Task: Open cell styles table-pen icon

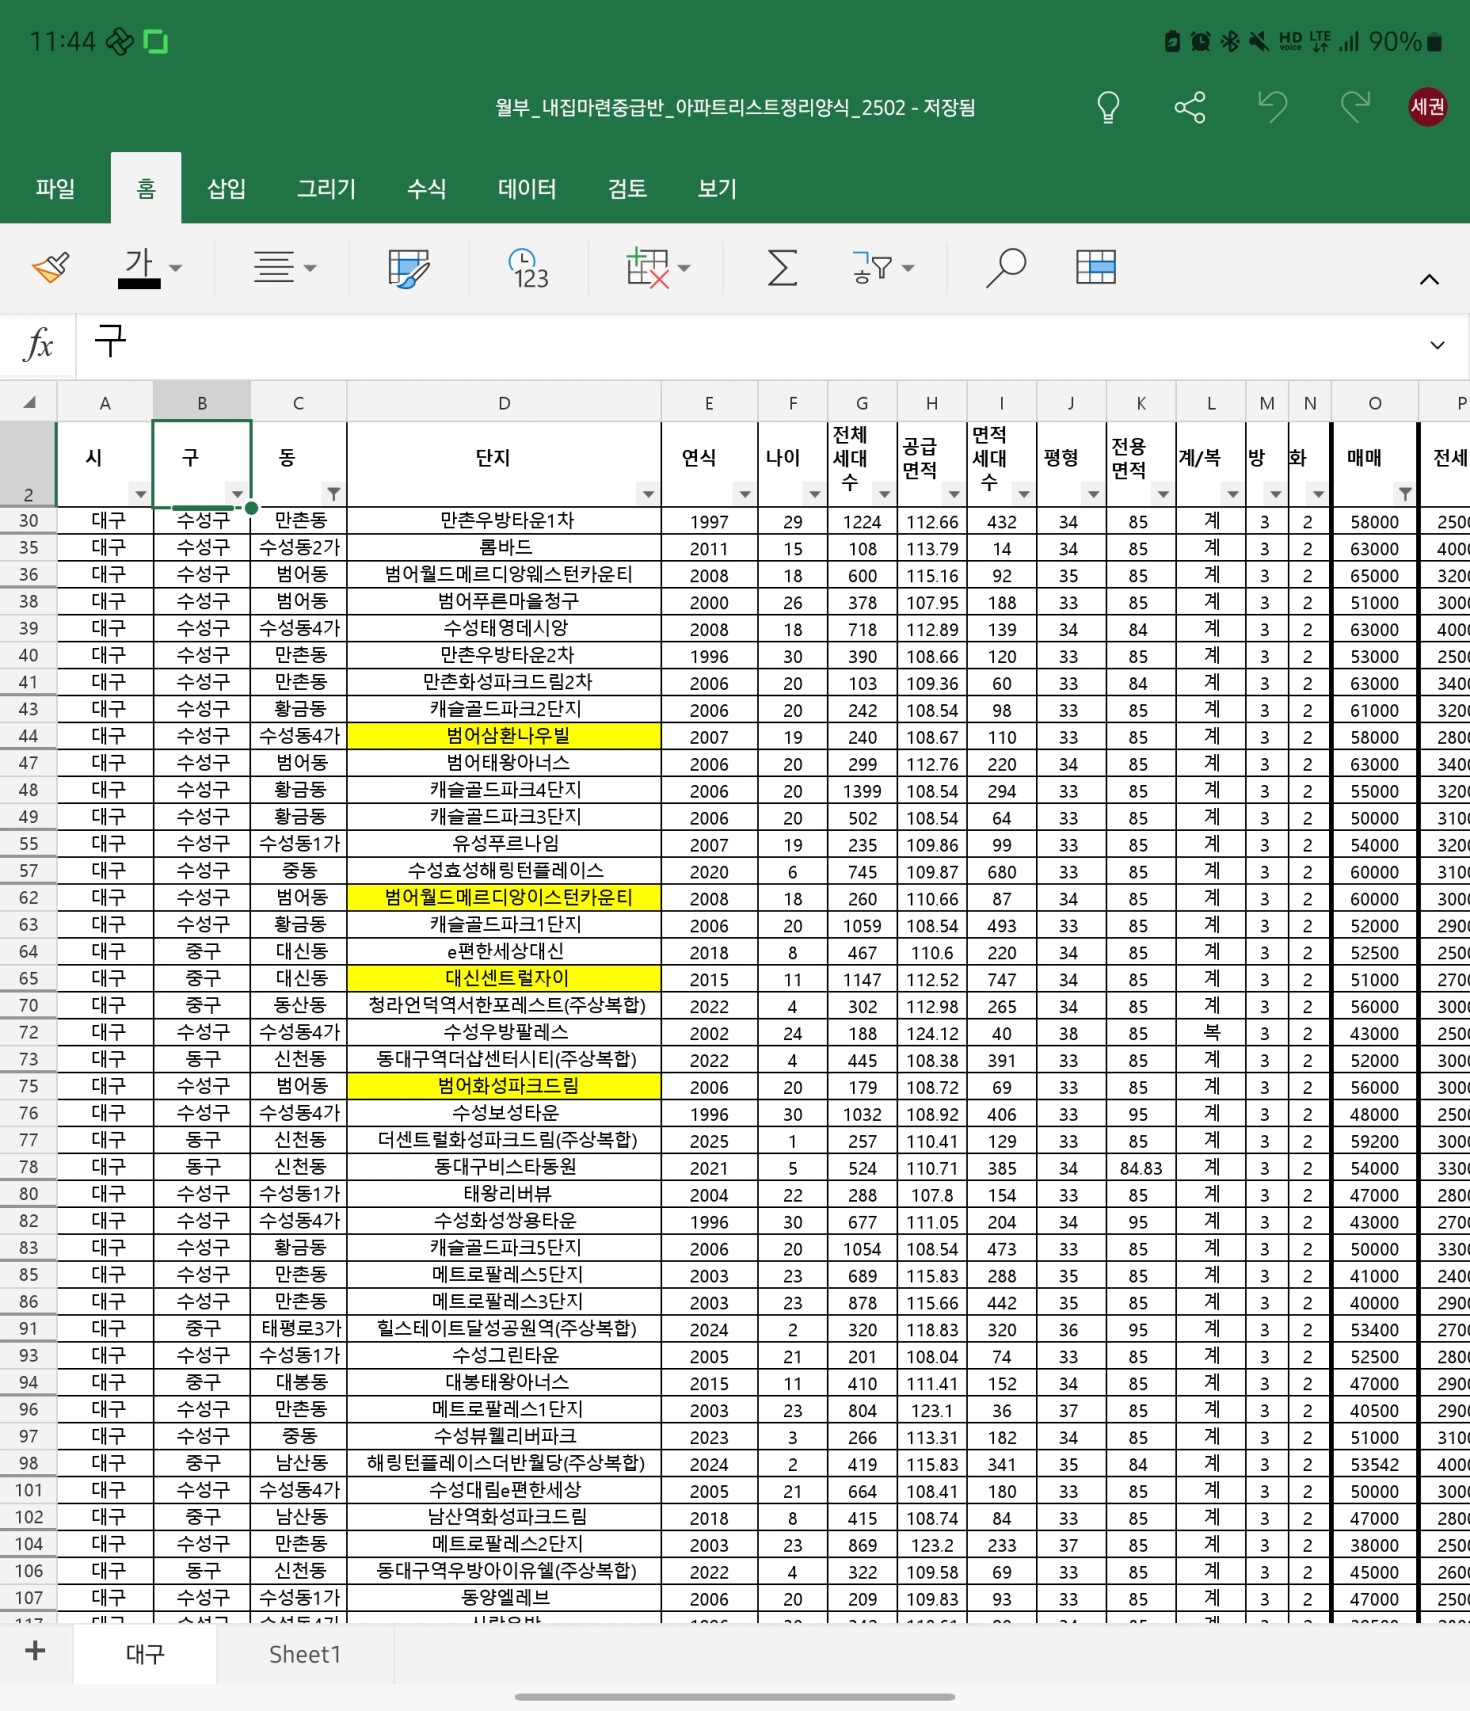Action: click(x=408, y=268)
